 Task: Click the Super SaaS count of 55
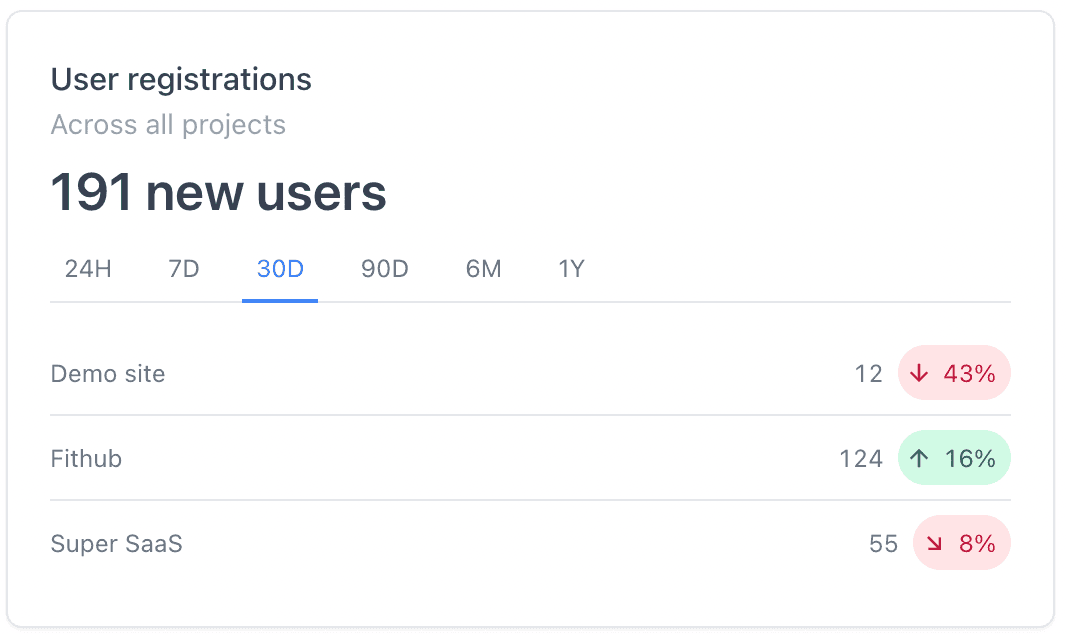884,544
